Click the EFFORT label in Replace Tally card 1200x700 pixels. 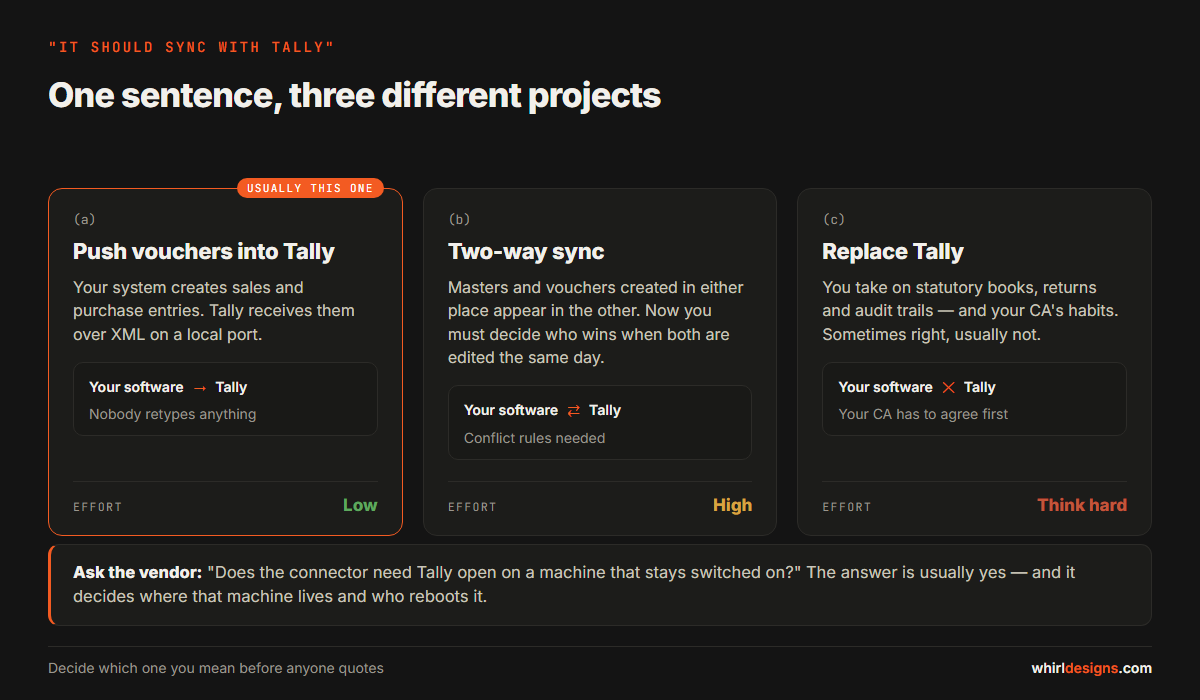pos(847,507)
